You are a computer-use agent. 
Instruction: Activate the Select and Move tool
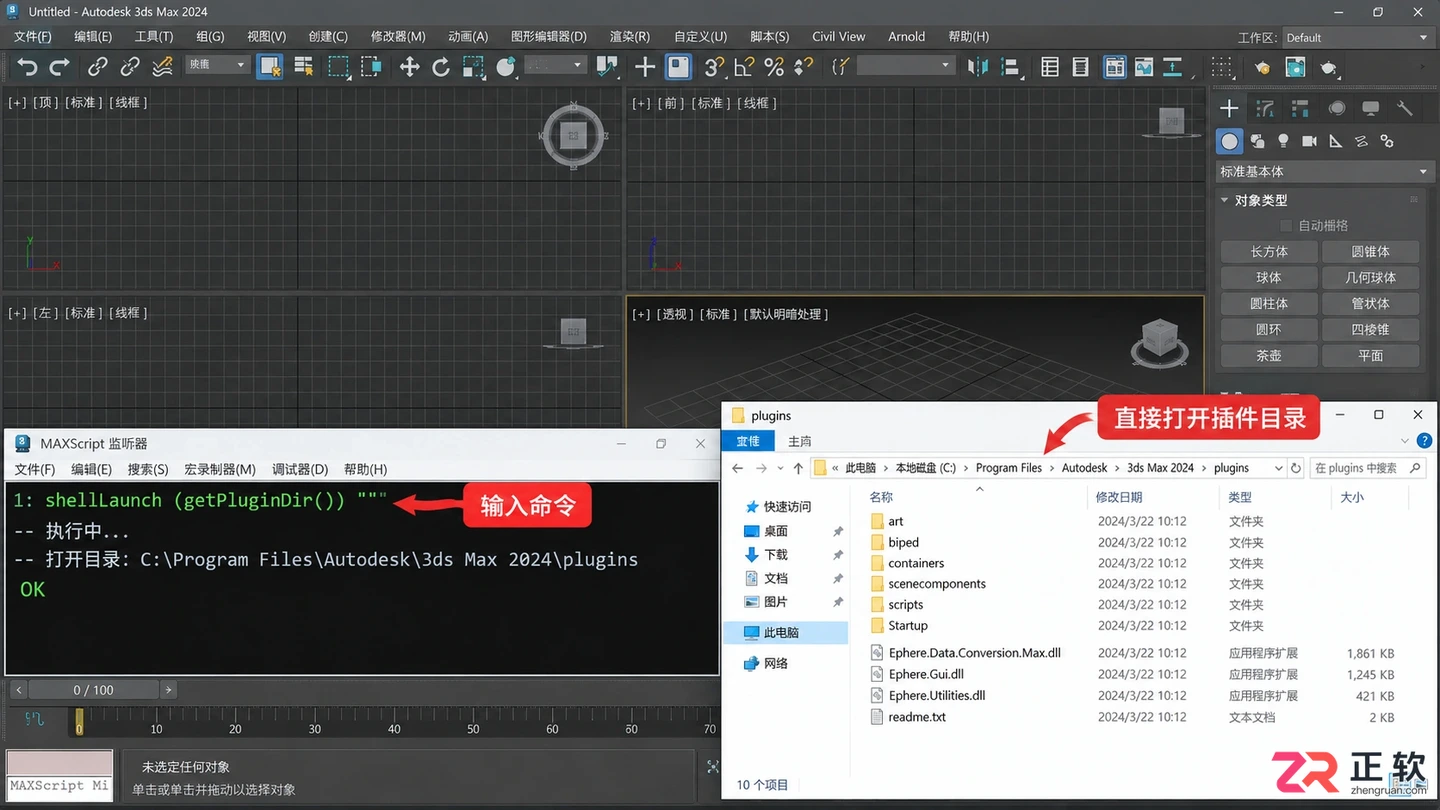click(409, 67)
